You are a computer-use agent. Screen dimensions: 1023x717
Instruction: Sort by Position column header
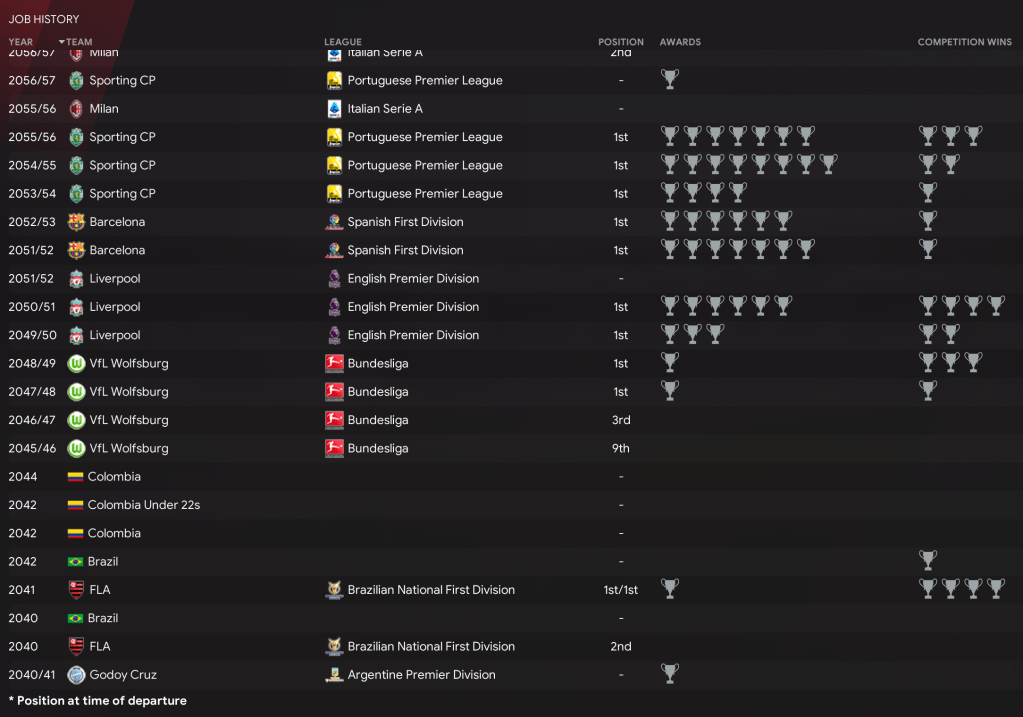click(621, 42)
